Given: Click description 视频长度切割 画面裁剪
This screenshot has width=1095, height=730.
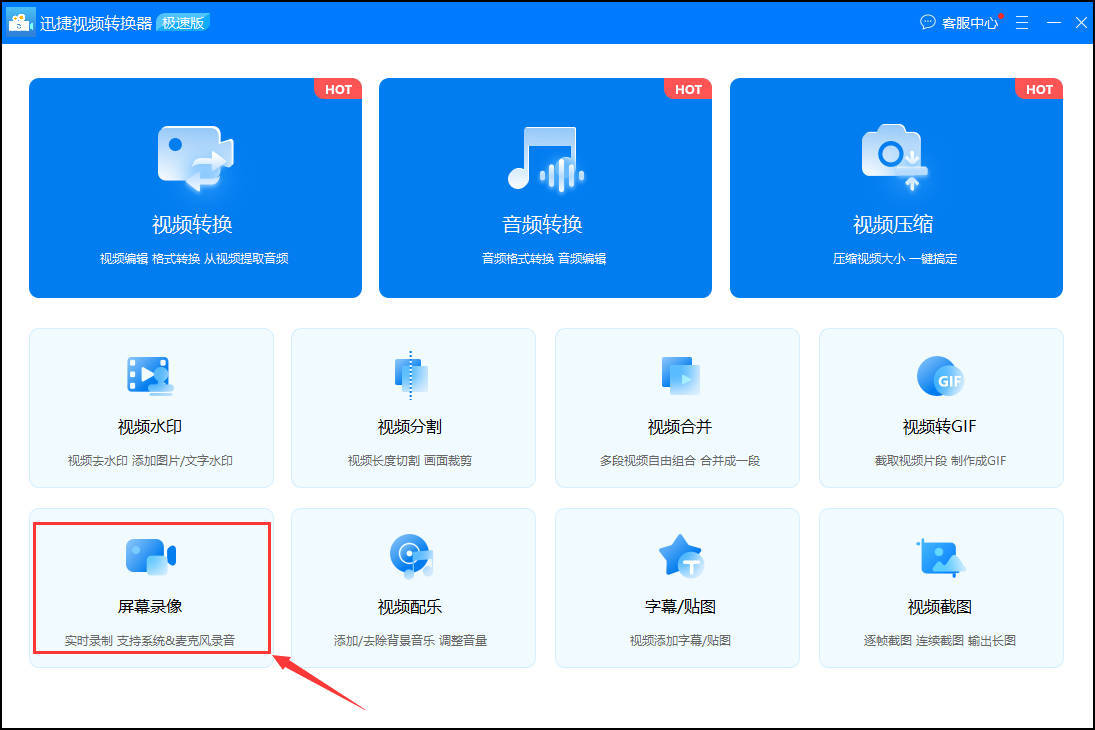Looking at the screenshot, I should (x=410, y=460).
